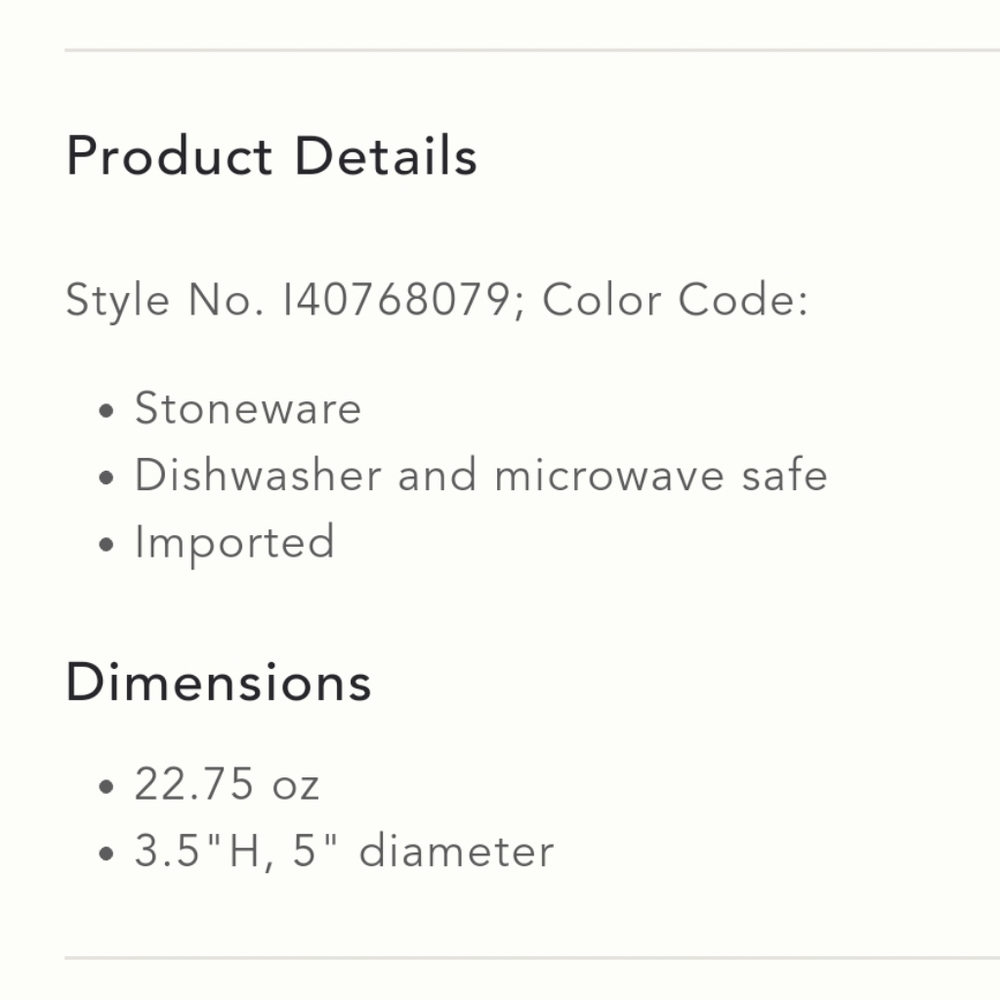Click the words microwave safe
1000x1000 pixels.
coord(661,475)
